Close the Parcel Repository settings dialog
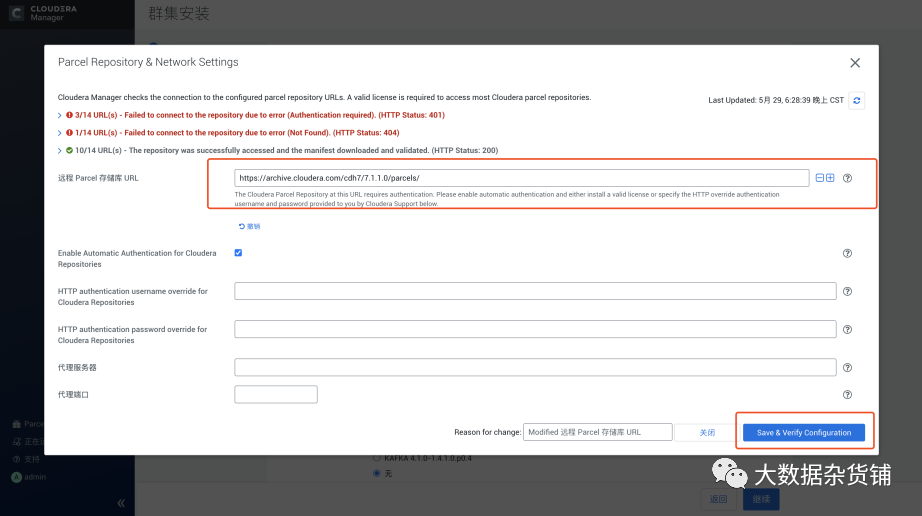 coord(855,63)
